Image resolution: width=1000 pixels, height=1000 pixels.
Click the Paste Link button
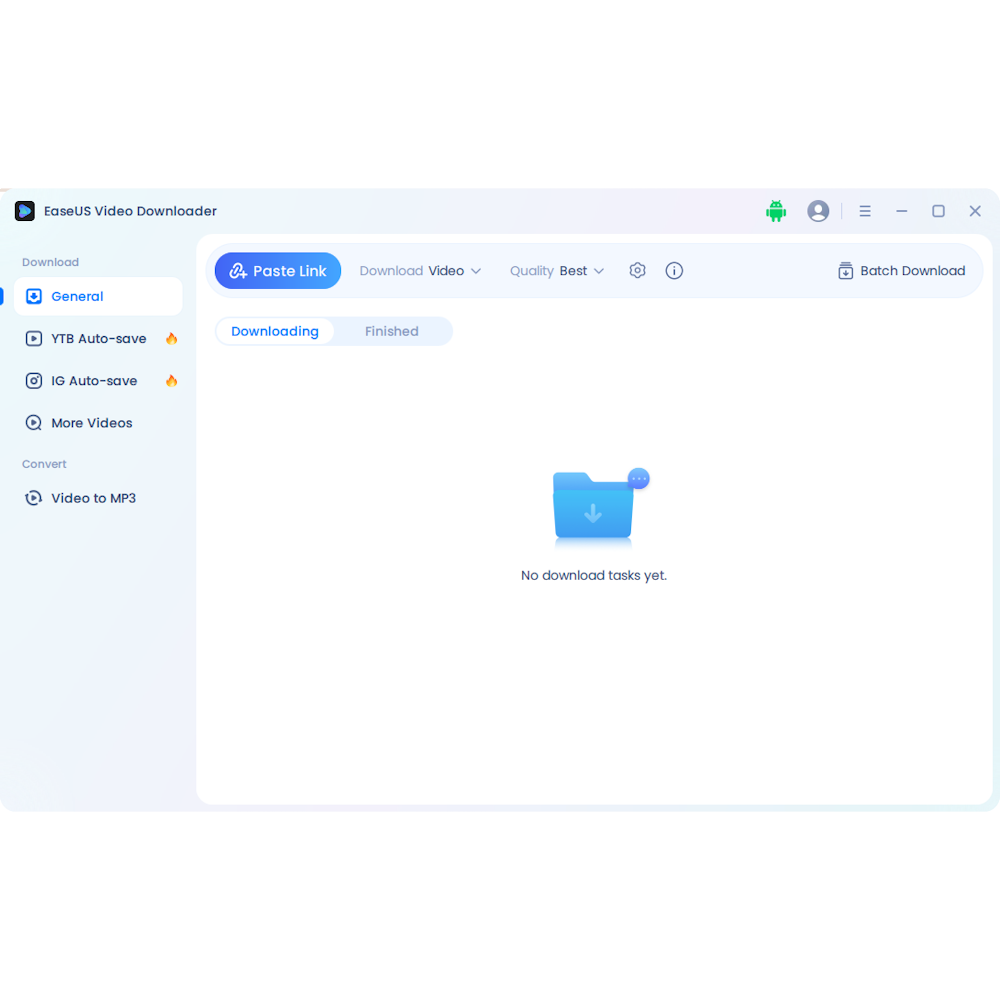(x=277, y=270)
